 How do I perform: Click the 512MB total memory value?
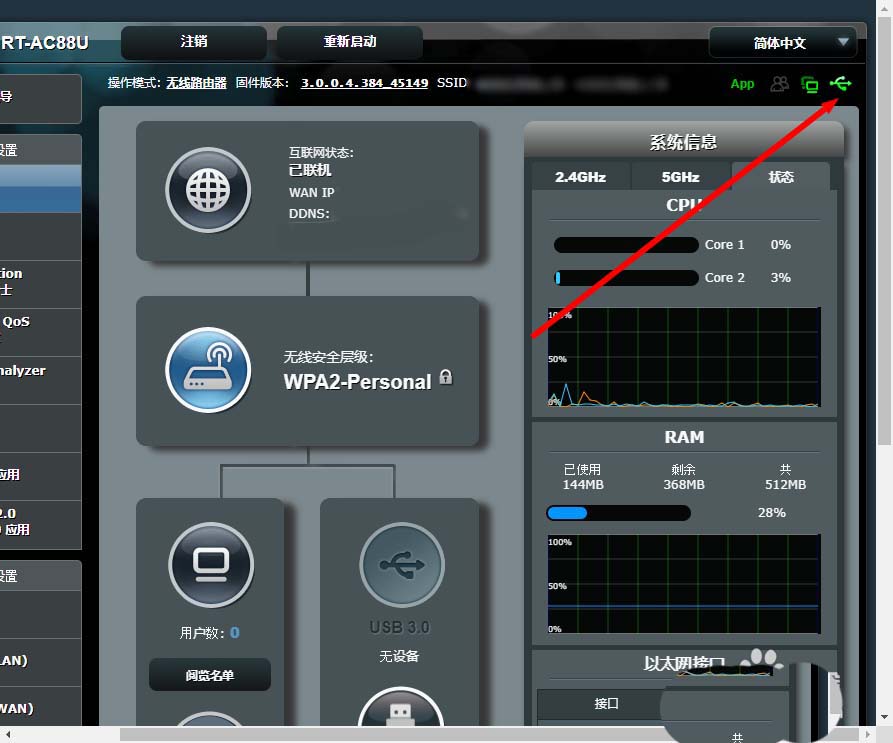point(785,485)
